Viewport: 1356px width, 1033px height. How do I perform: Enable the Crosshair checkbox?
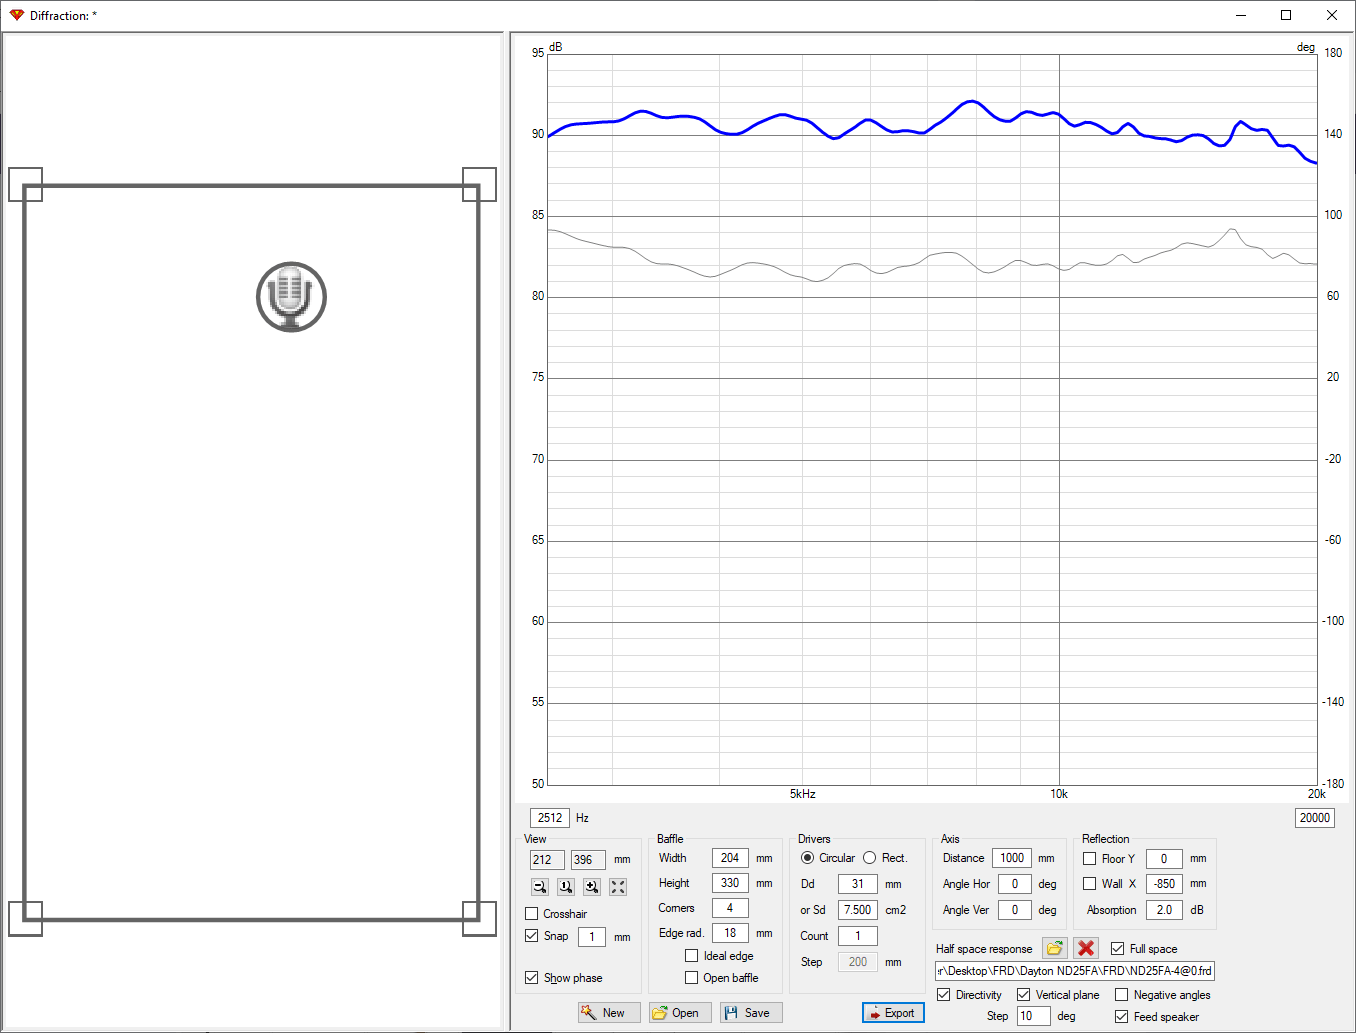coord(532,914)
